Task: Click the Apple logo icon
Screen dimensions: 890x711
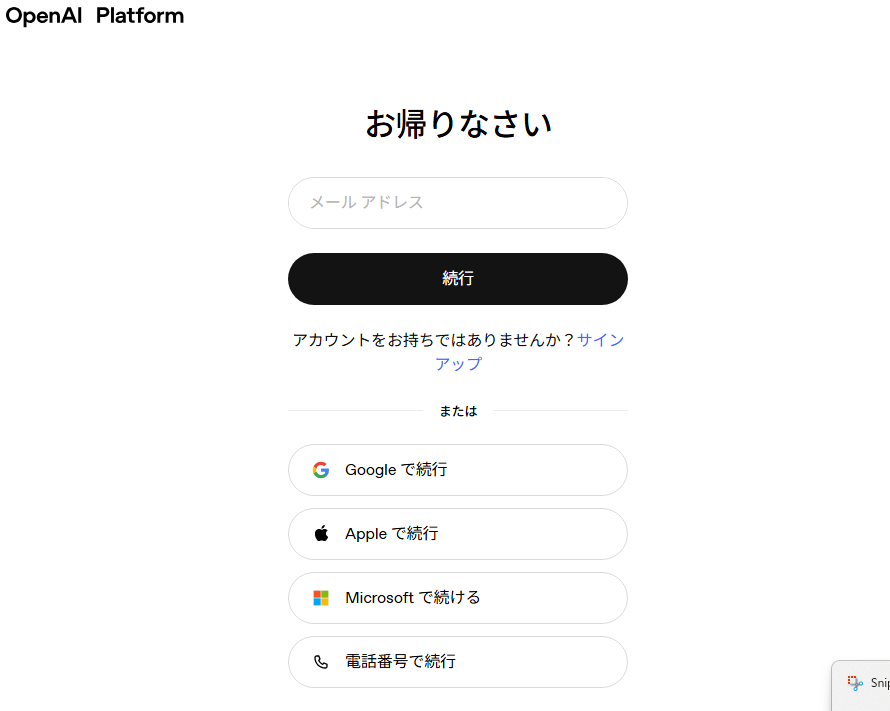Action: [x=321, y=534]
